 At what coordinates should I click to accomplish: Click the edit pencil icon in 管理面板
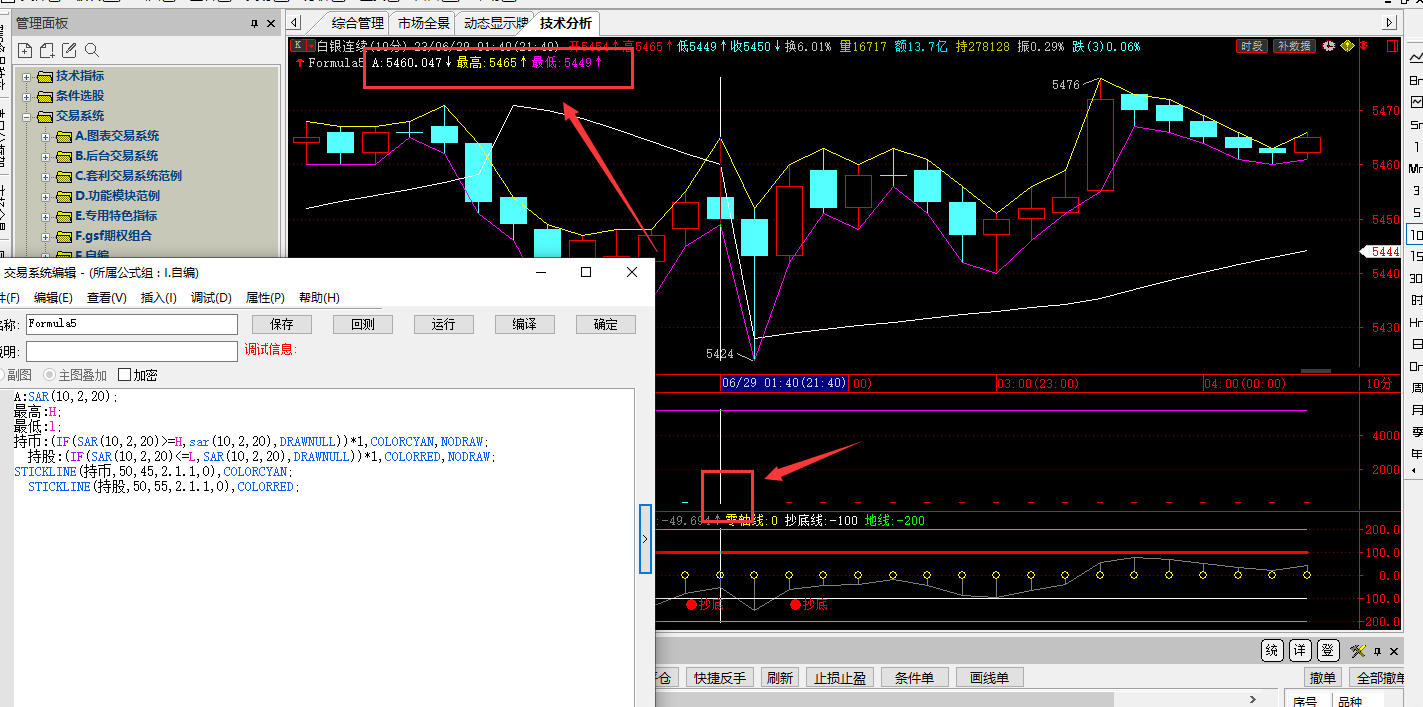coord(70,50)
